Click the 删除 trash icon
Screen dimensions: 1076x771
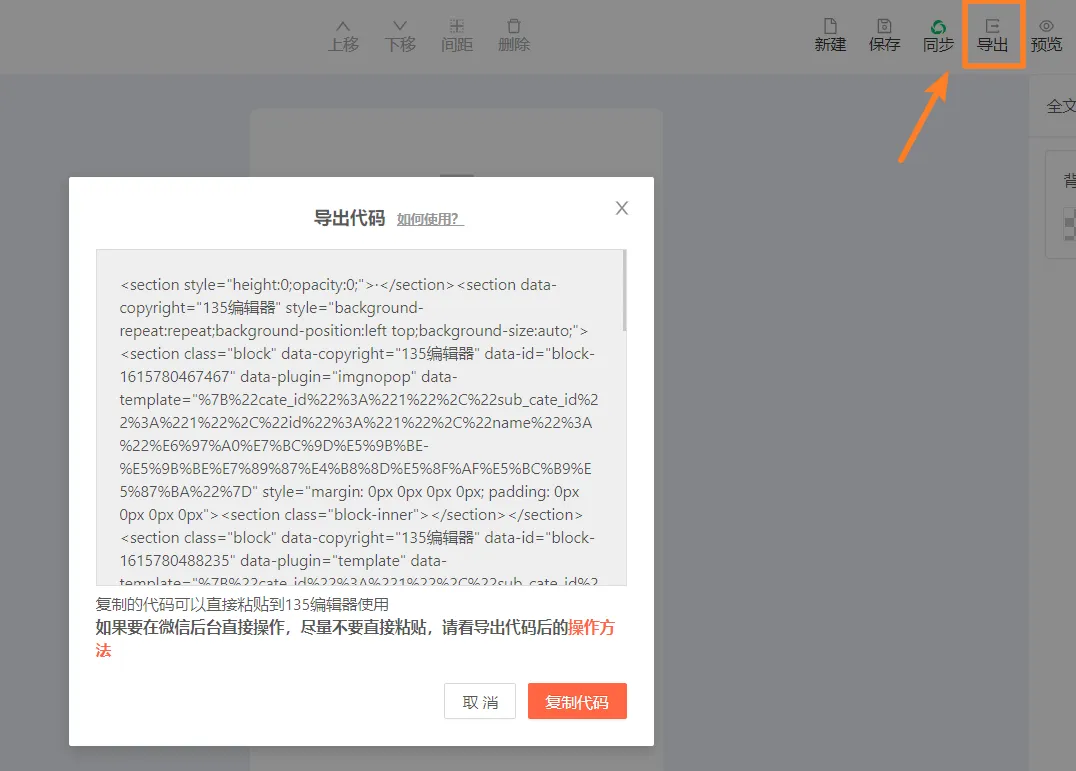[514, 36]
